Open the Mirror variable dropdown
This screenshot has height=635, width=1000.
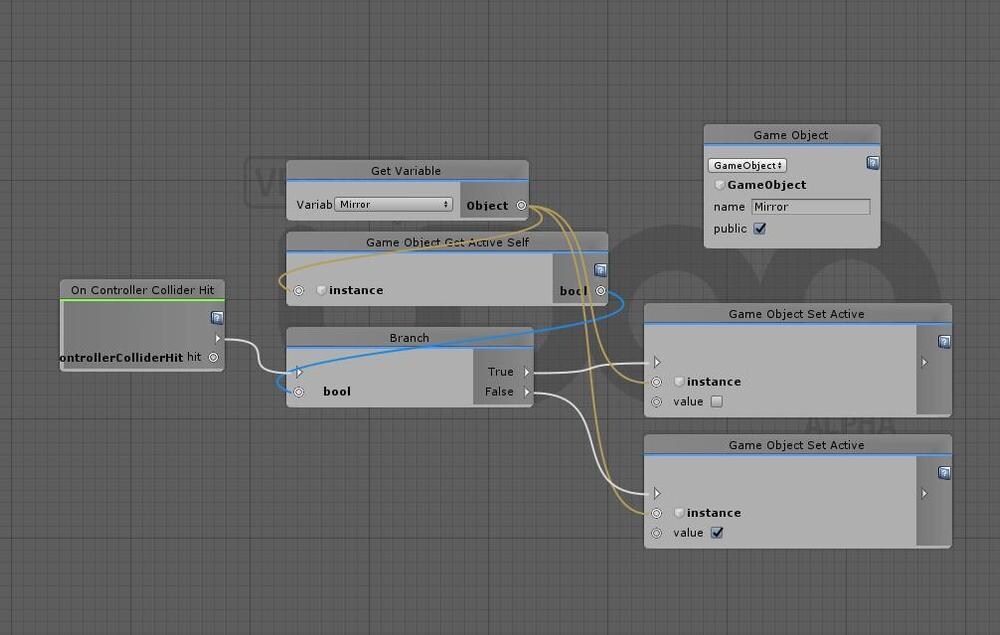pos(393,205)
